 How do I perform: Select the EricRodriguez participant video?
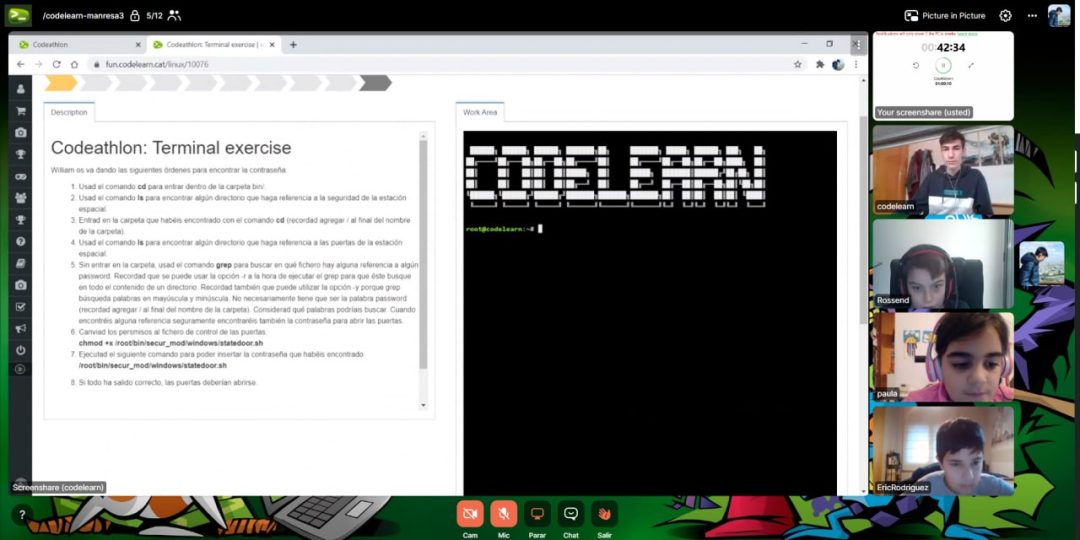[x=943, y=450]
